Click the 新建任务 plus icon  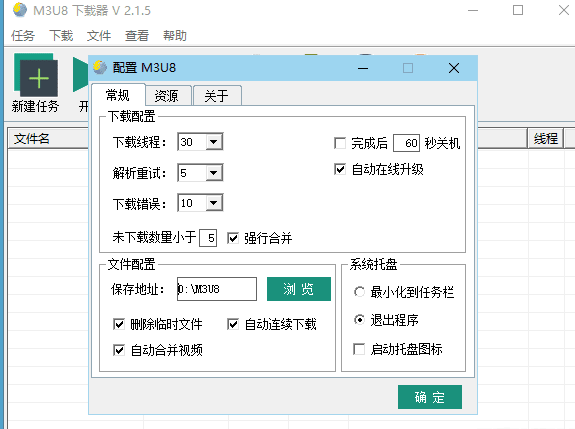(x=36, y=75)
